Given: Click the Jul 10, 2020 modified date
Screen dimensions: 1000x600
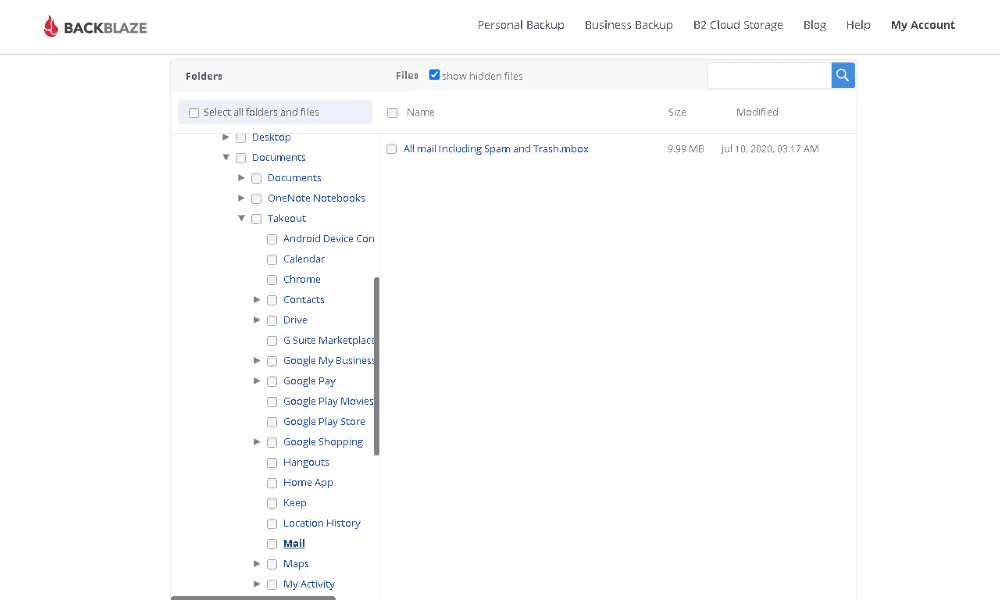Looking at the screenshot, I should pos(770,149).
